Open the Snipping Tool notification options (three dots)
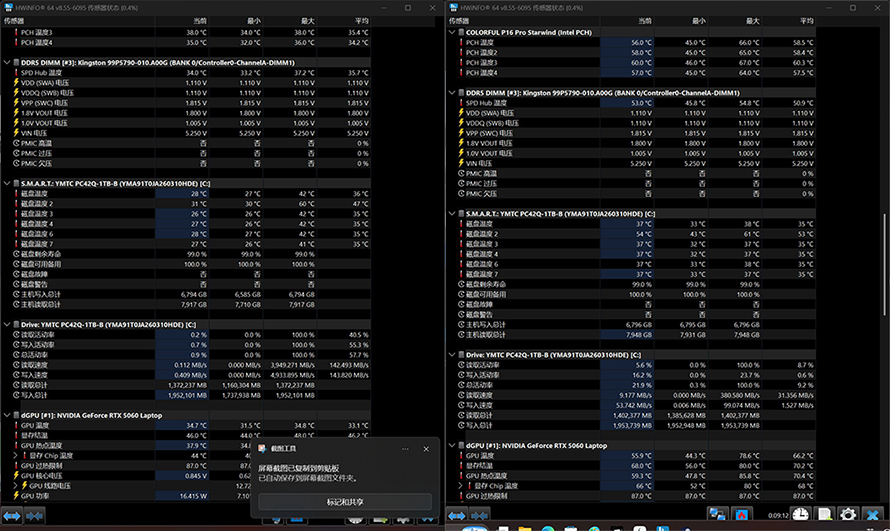The width and height of the screenshot is (890, 531). point(405,449)
